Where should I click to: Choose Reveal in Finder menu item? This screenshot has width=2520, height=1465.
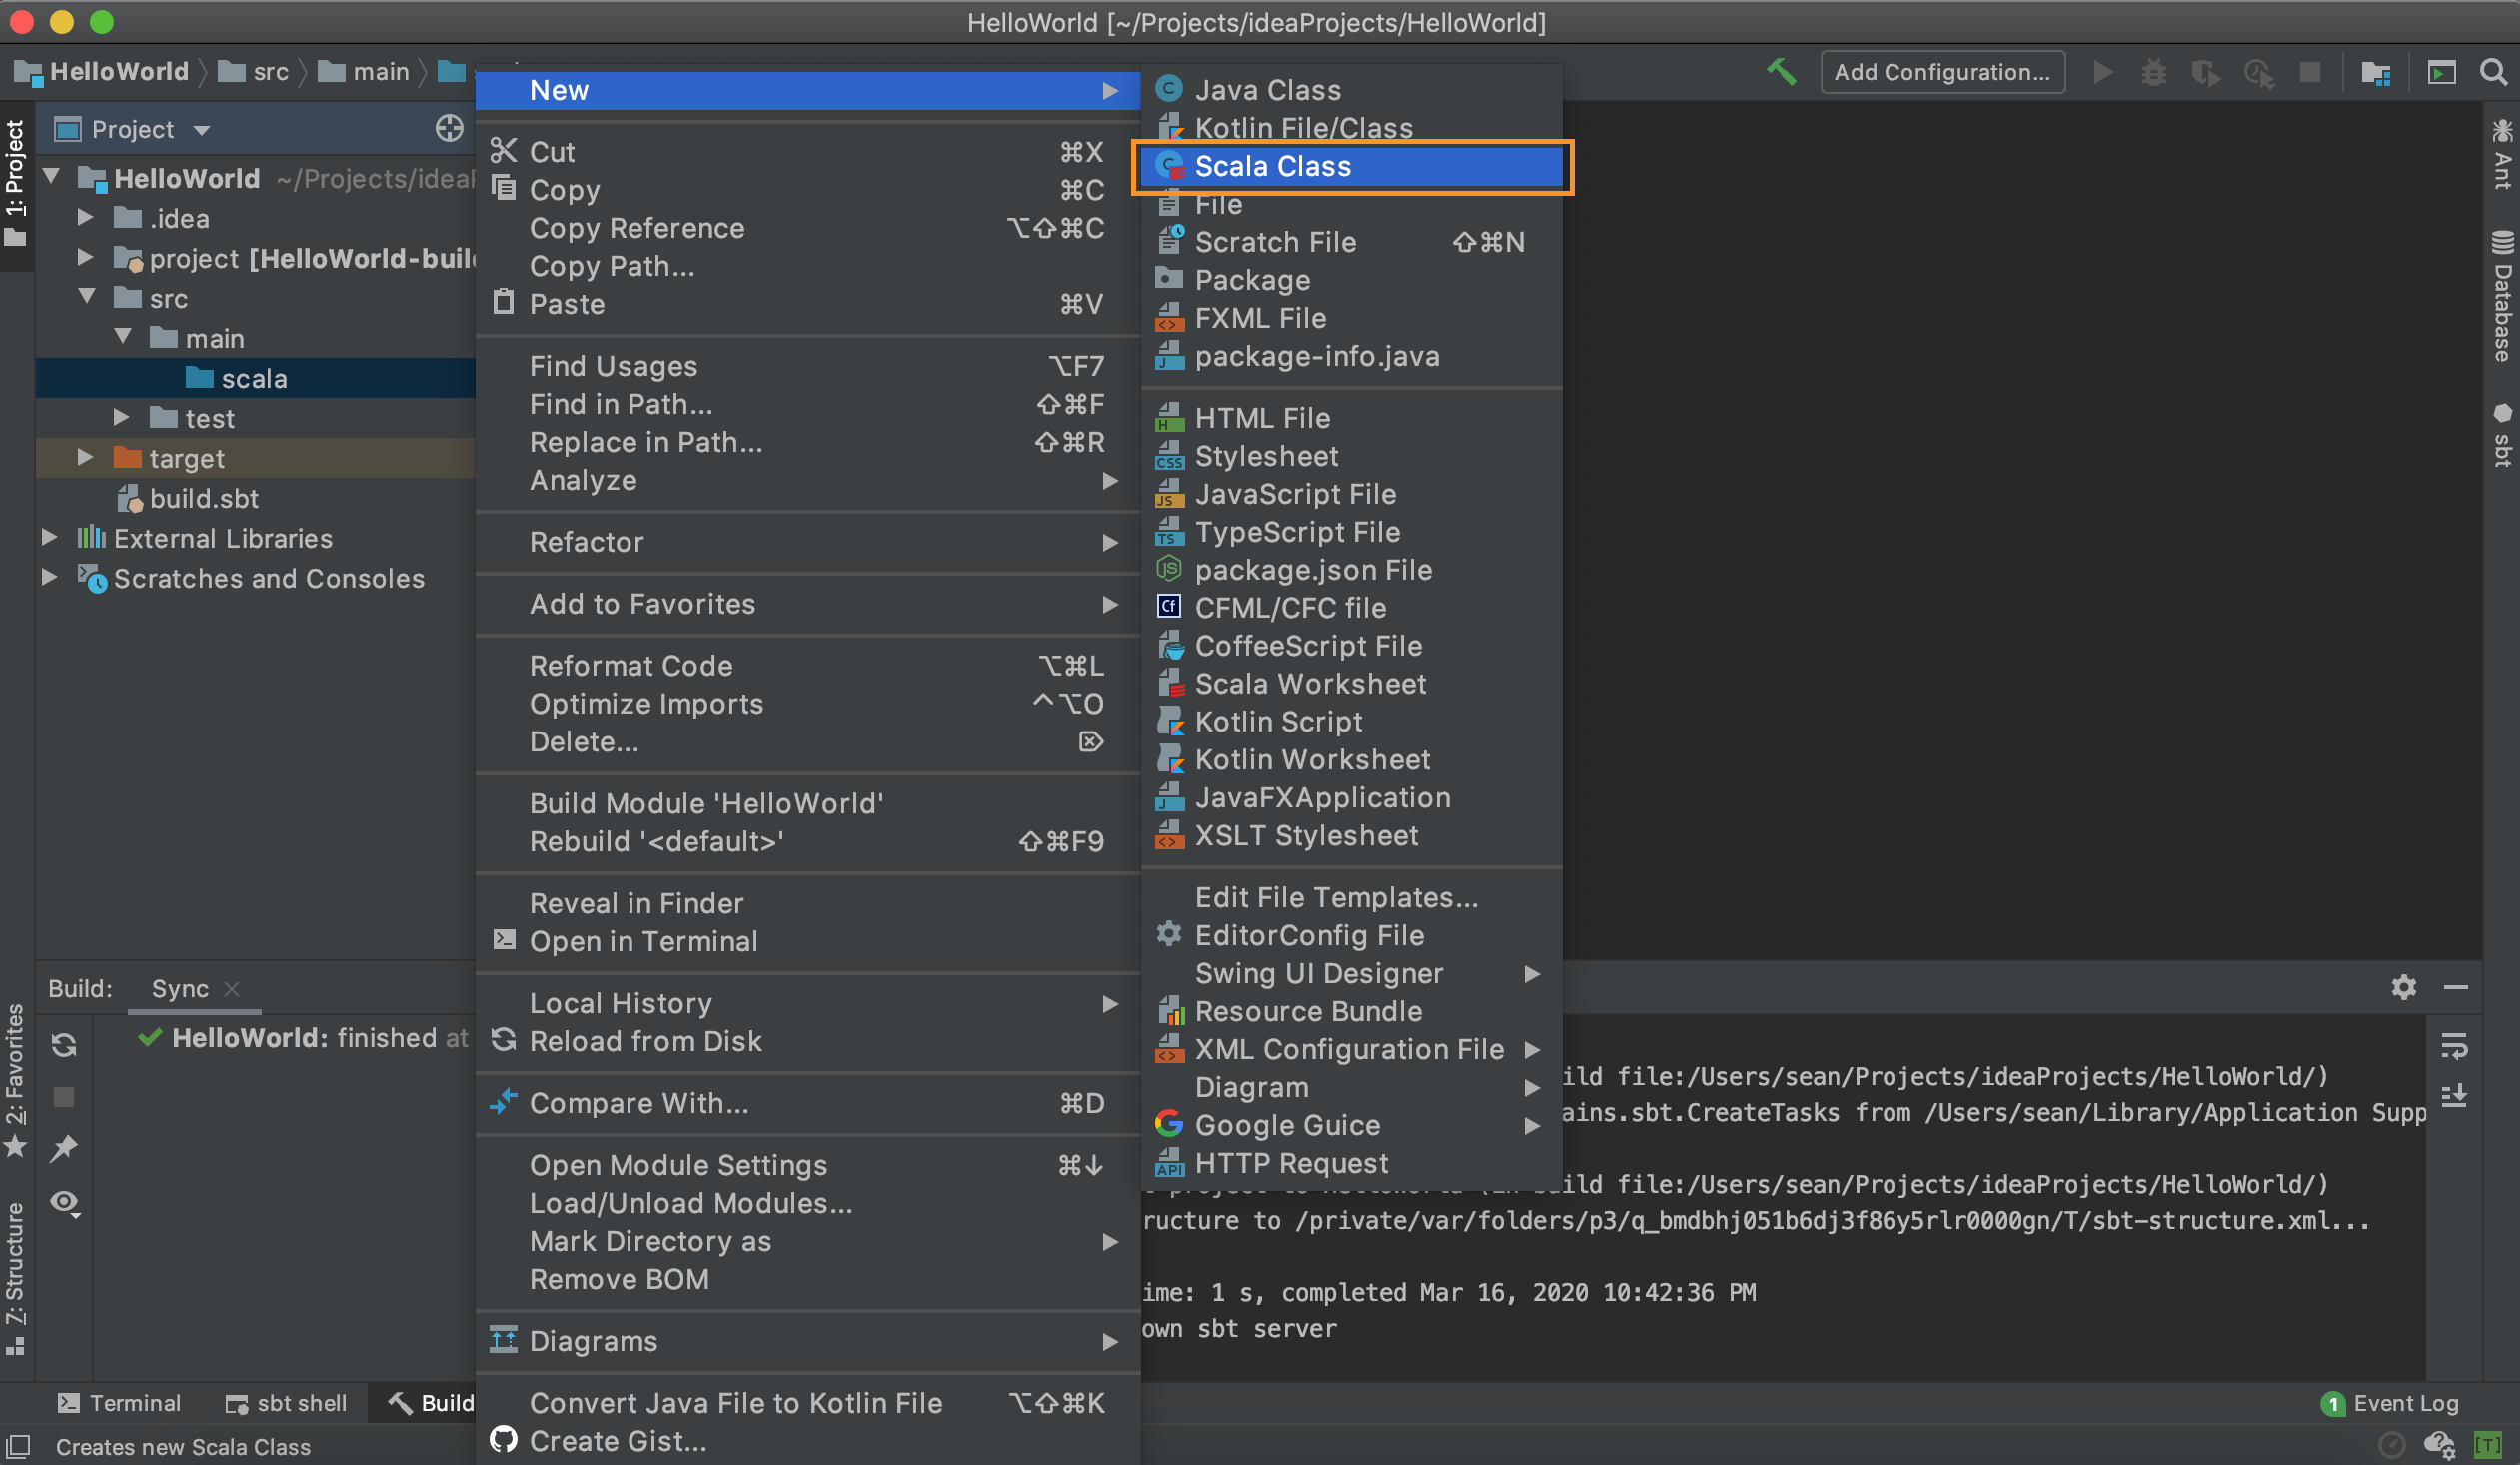pos(636,903)
